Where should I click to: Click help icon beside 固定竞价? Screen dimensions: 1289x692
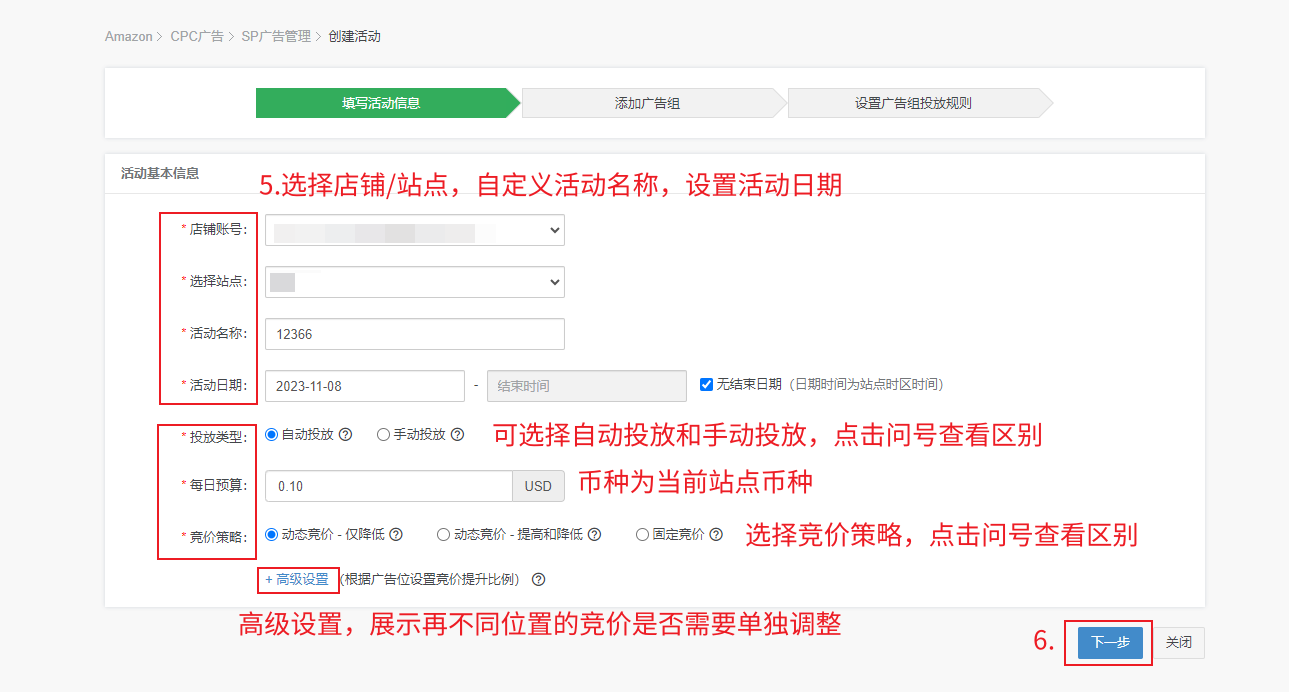click(716, 535)
